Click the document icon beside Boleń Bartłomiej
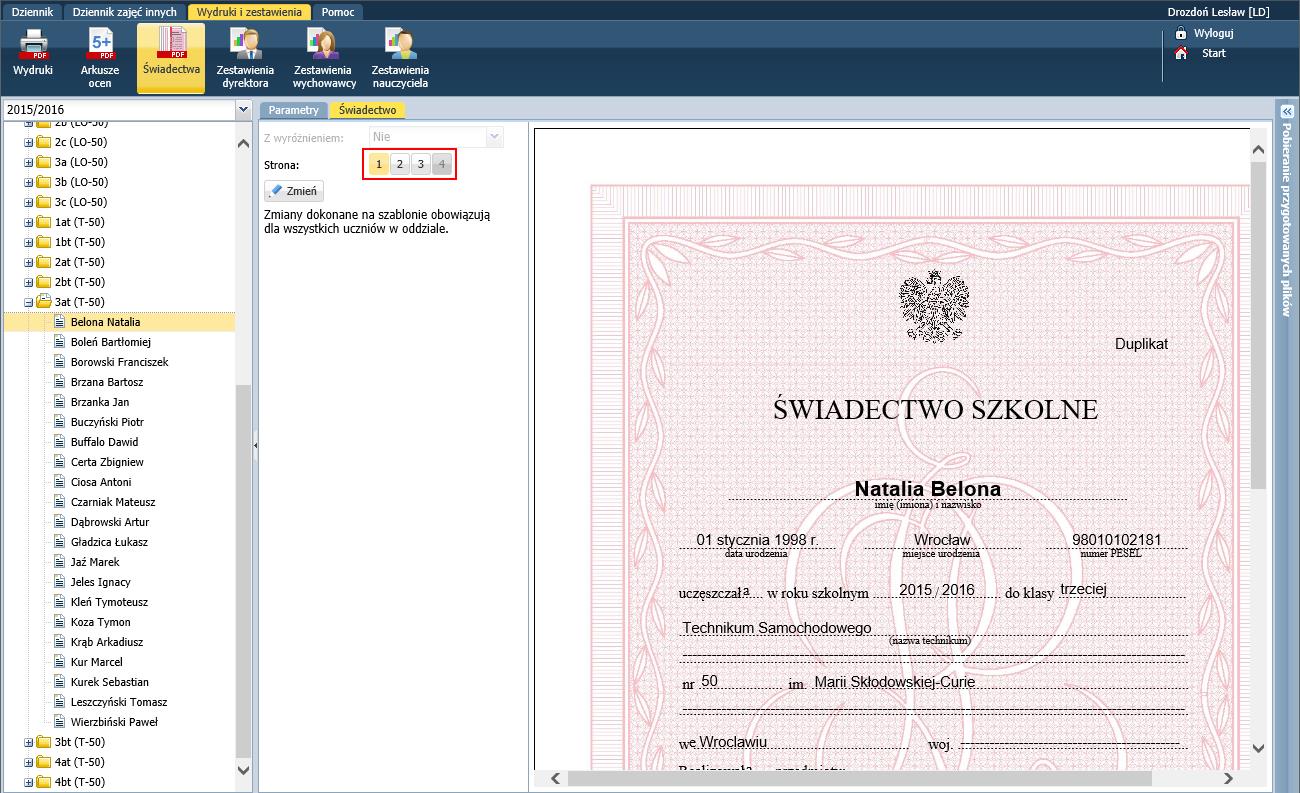Image resolution: width=1300 pixels, height=793 pixels. 59,342
